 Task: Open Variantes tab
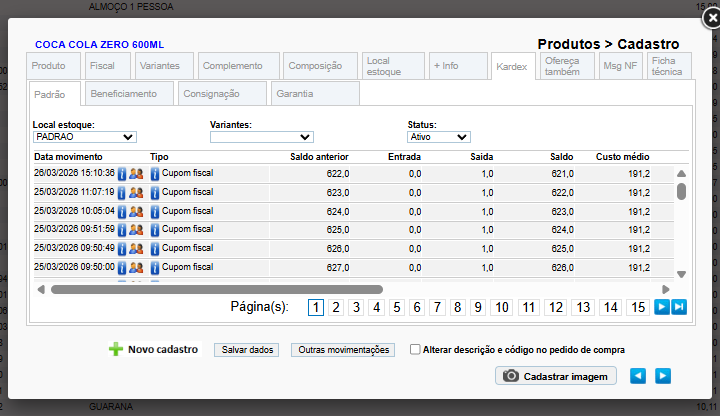point(164,66)
